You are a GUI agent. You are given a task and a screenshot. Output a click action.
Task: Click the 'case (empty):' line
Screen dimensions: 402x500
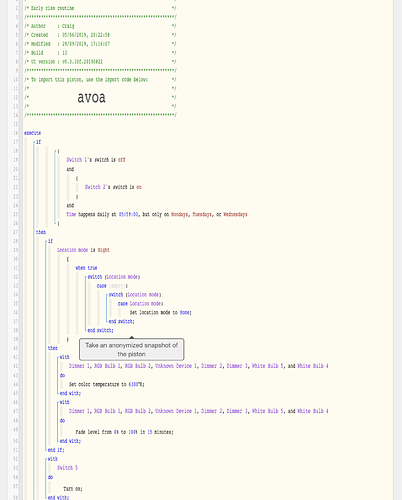pyautogui.click(x=112, y=286)
